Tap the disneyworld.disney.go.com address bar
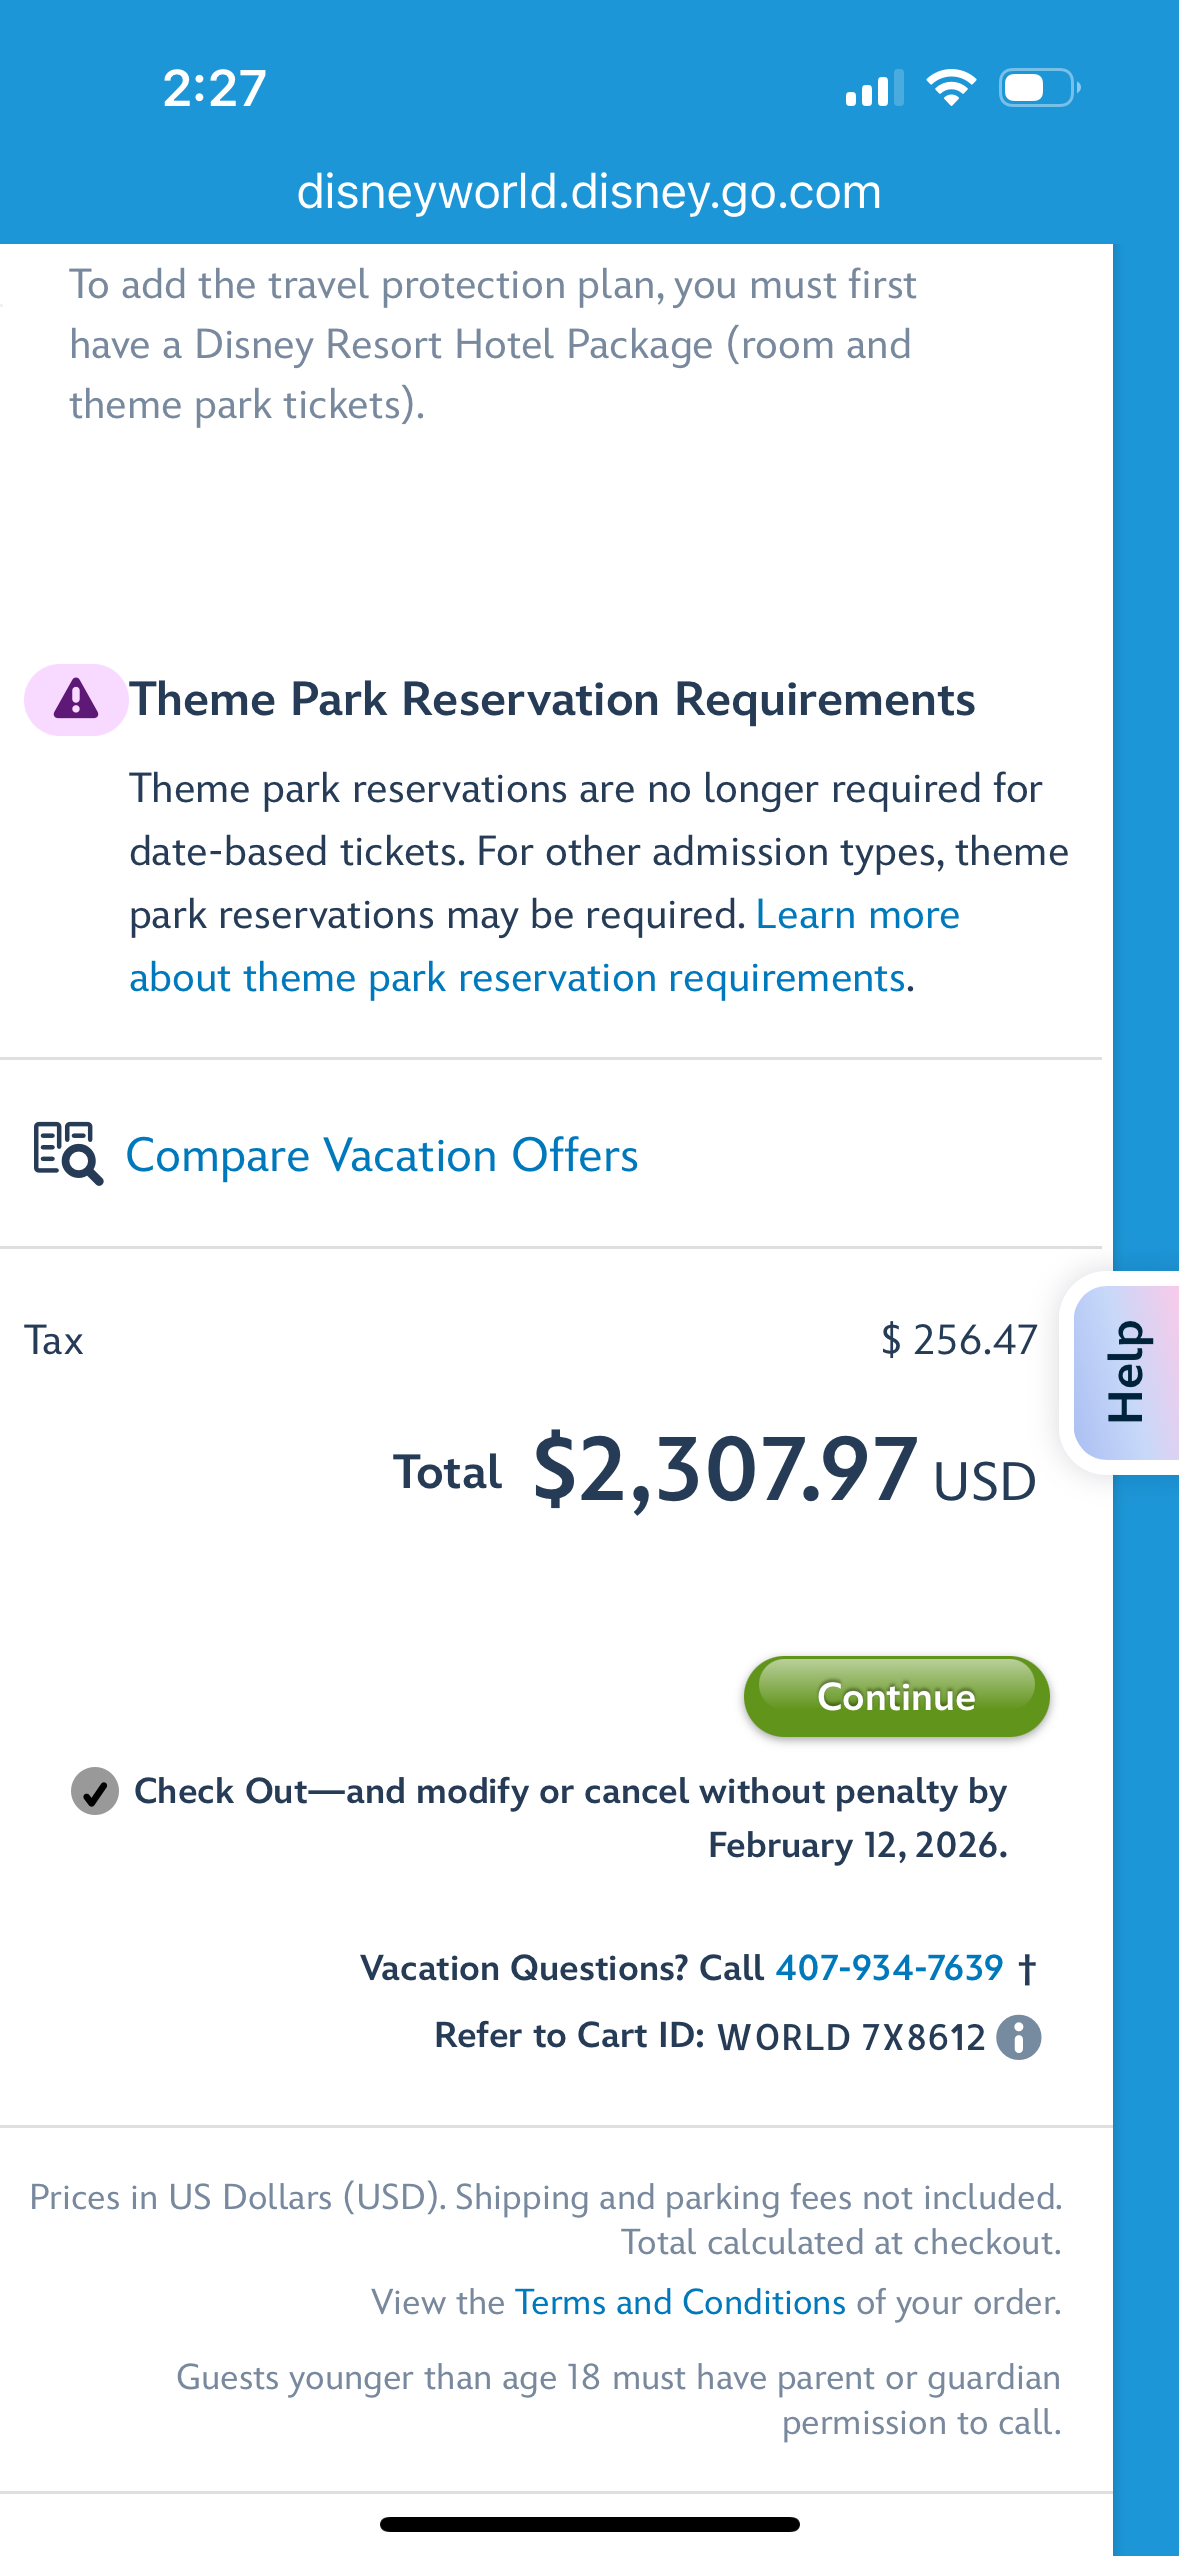The height and width of the screenshot is (2556, 1179). (589, 191)
